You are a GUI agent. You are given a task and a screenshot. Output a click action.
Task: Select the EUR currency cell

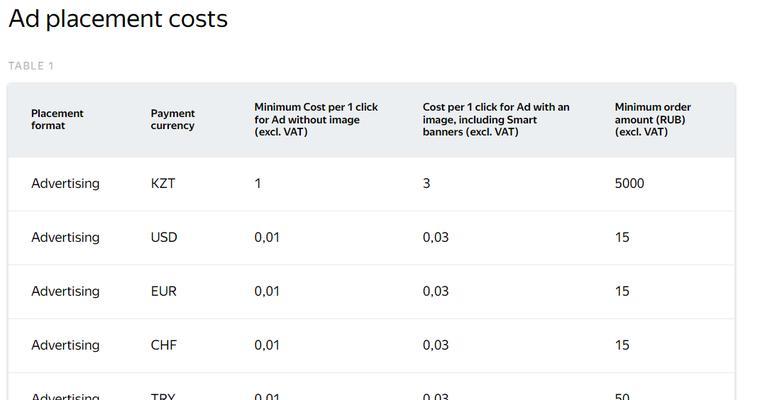point(164,291)
